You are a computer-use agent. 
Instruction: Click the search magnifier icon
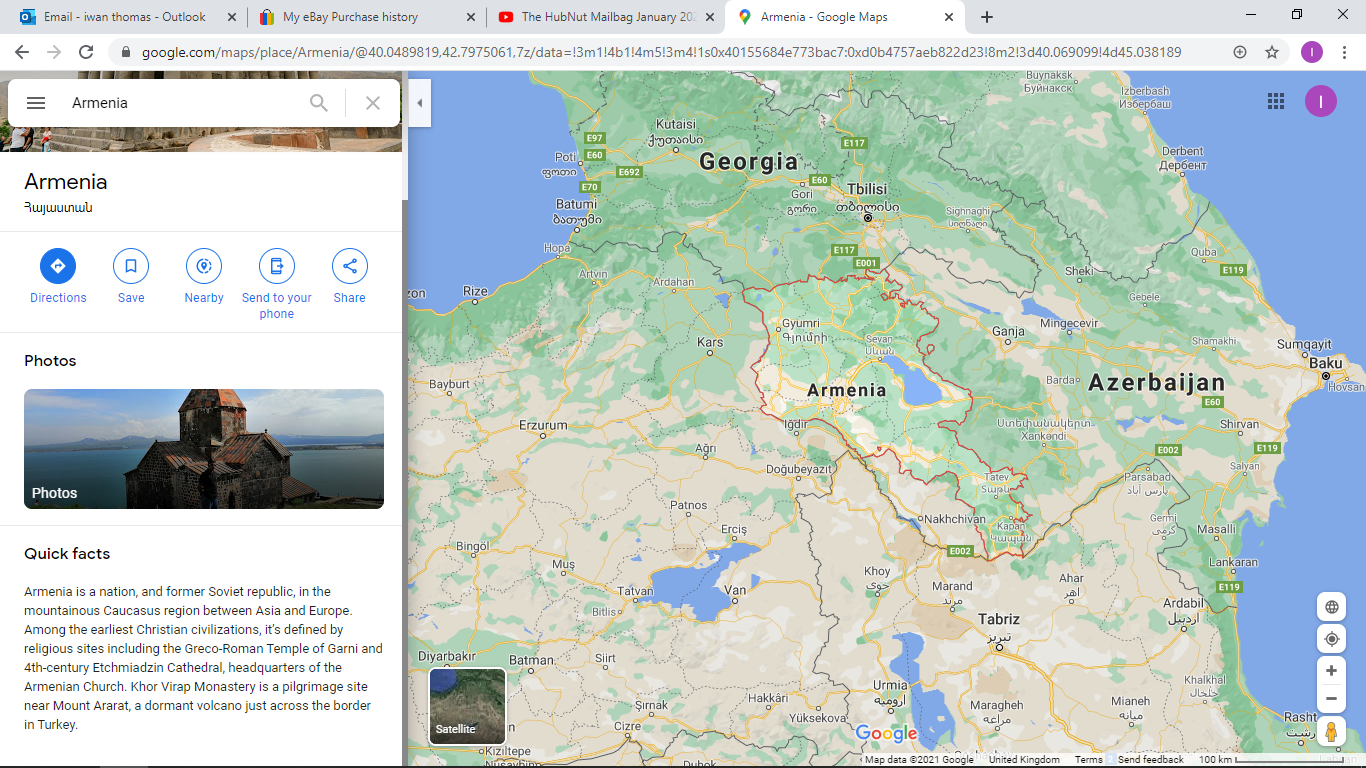click(319, 103)
